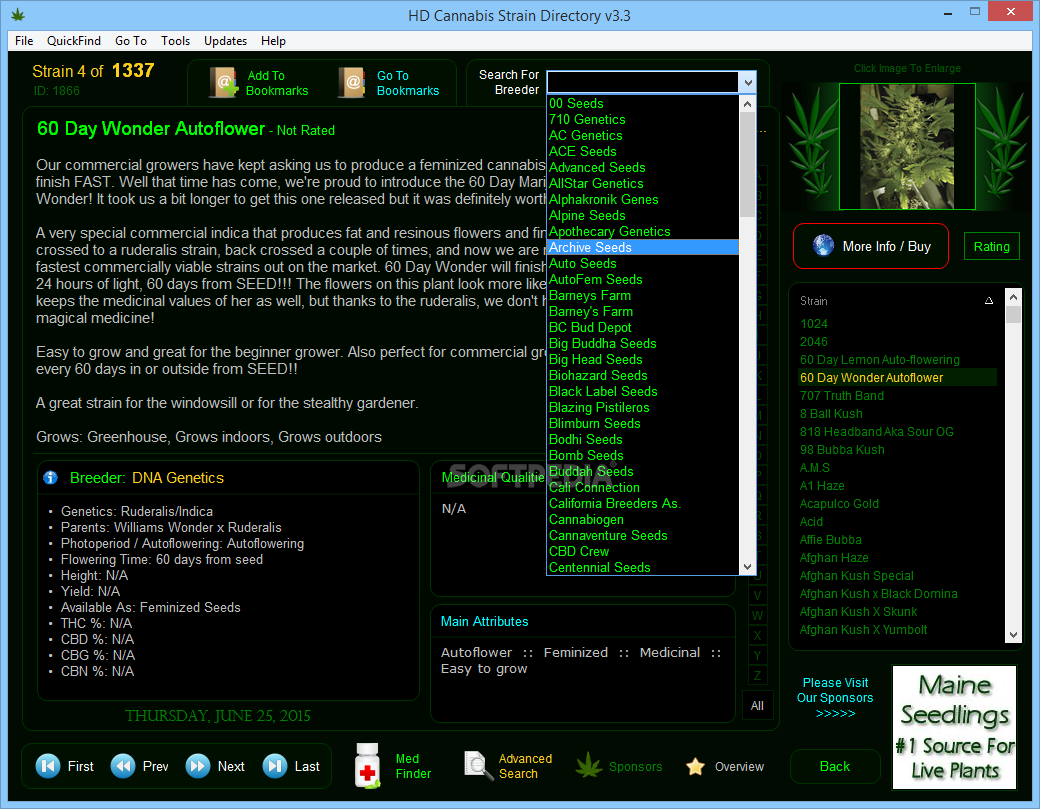This screenshot has height=809, width=1040.
Task: Click the Z letter filter
Action: pos(757,675)
